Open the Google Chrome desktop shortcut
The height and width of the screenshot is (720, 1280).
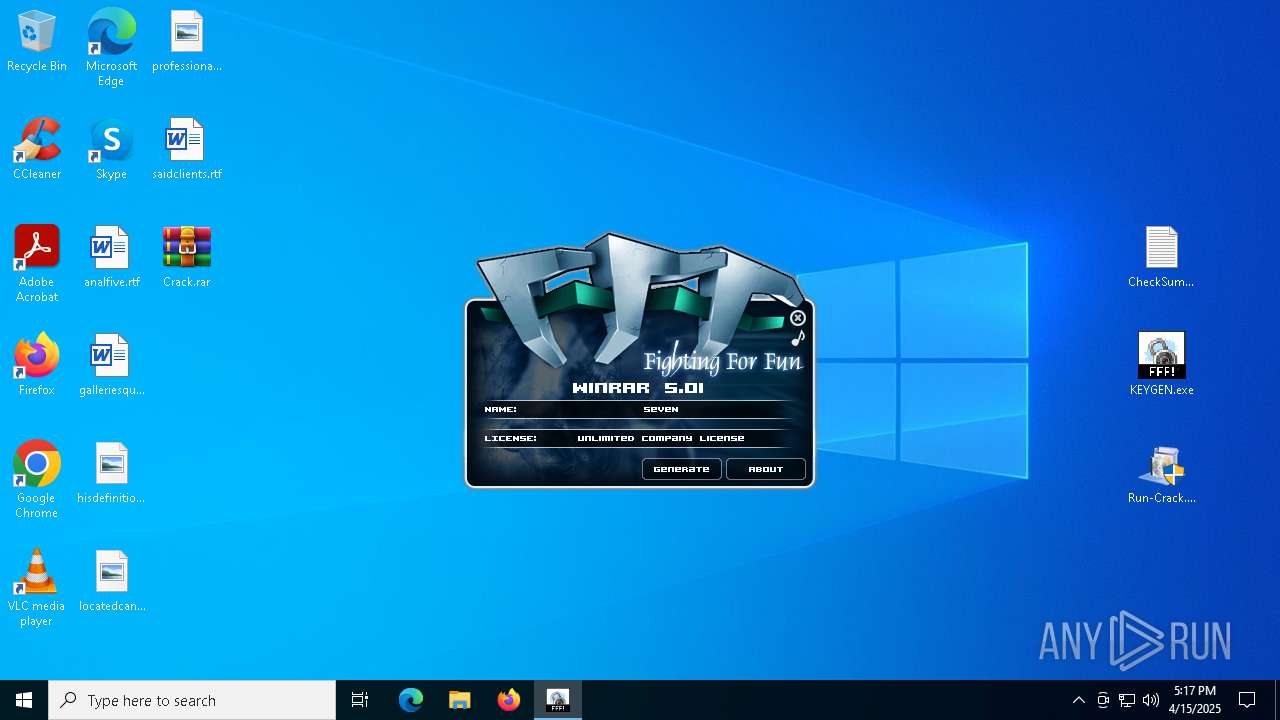37,480
